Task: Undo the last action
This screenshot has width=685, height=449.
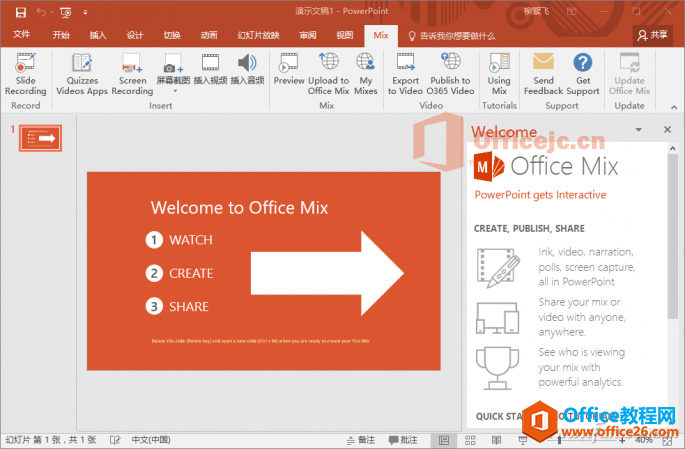Action: tap(41, 12)
